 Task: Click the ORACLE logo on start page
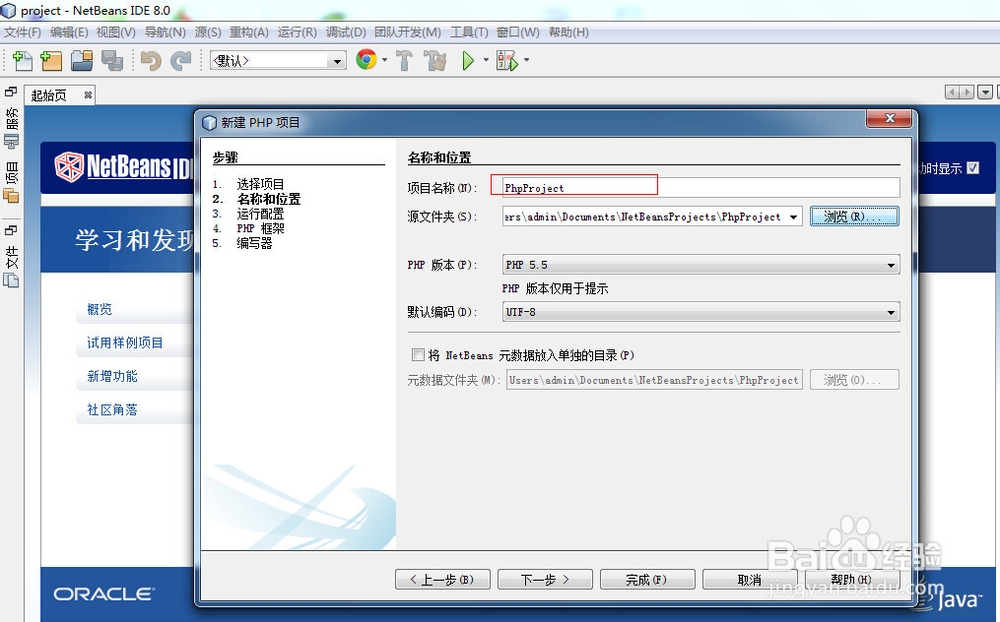point(104,594)
